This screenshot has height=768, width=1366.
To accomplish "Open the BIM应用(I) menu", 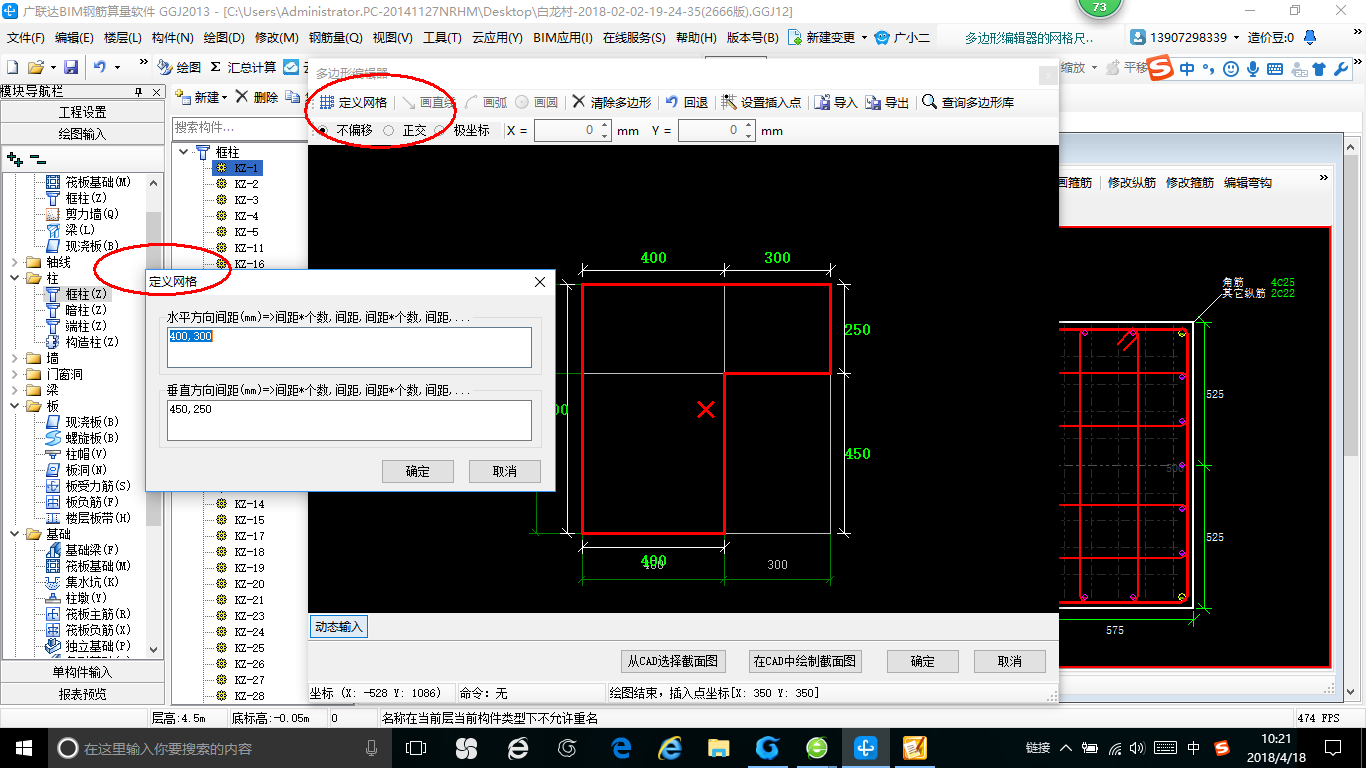I will (563, 38).
